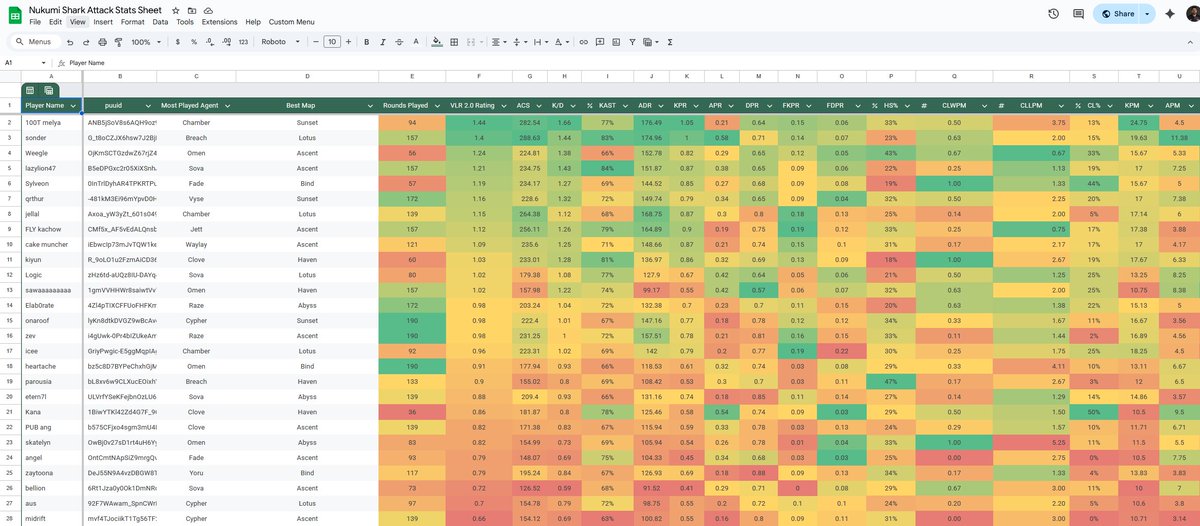Open the Extensions menu
The image size is (1200, 526).
(219, 21)
